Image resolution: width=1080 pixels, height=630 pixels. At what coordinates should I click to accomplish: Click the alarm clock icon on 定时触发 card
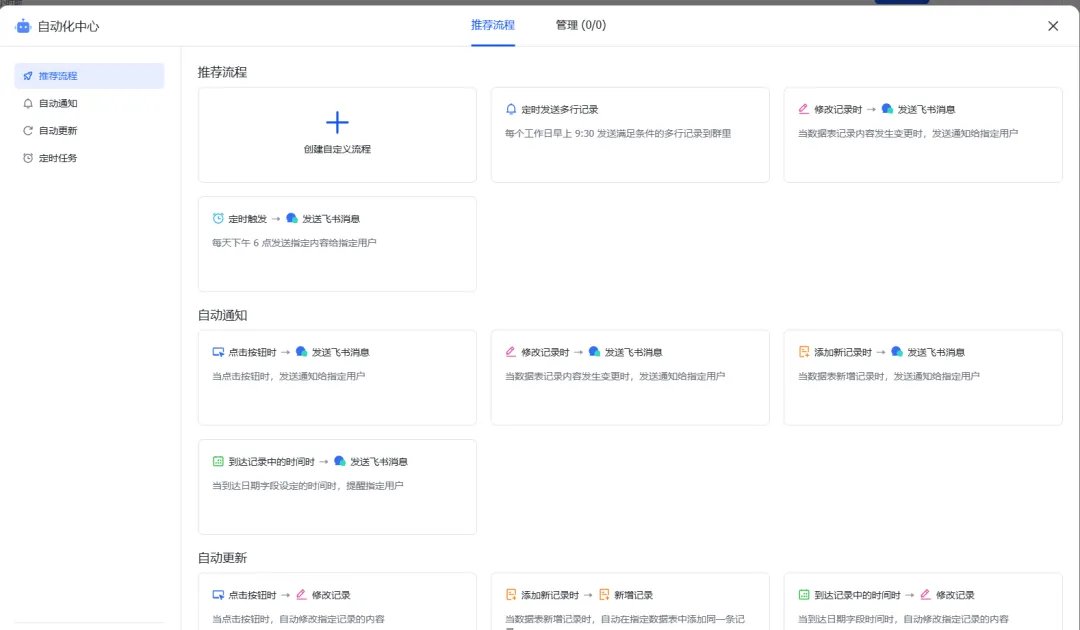click(218, 218)
